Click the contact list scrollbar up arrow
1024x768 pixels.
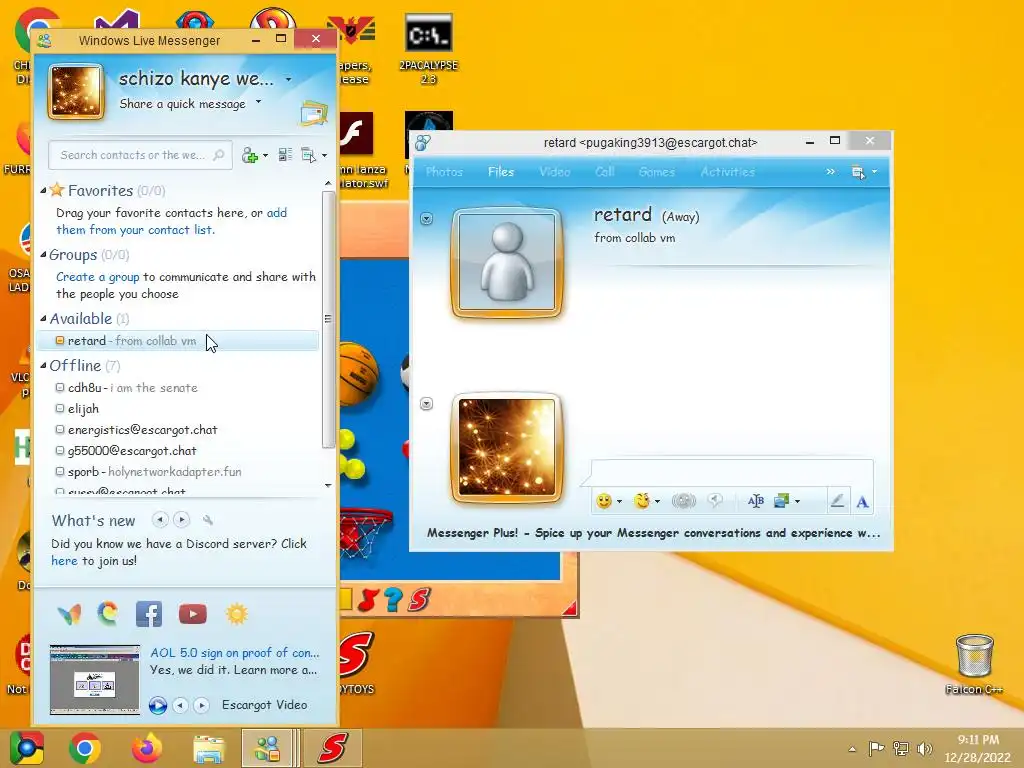point(328,184)
